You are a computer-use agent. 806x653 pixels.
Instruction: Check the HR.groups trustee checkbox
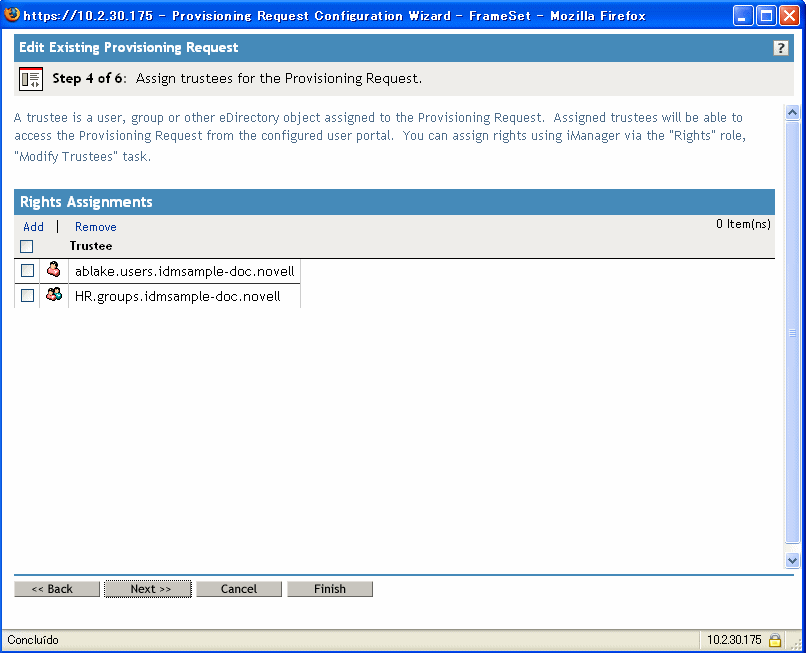click(27, 296)
